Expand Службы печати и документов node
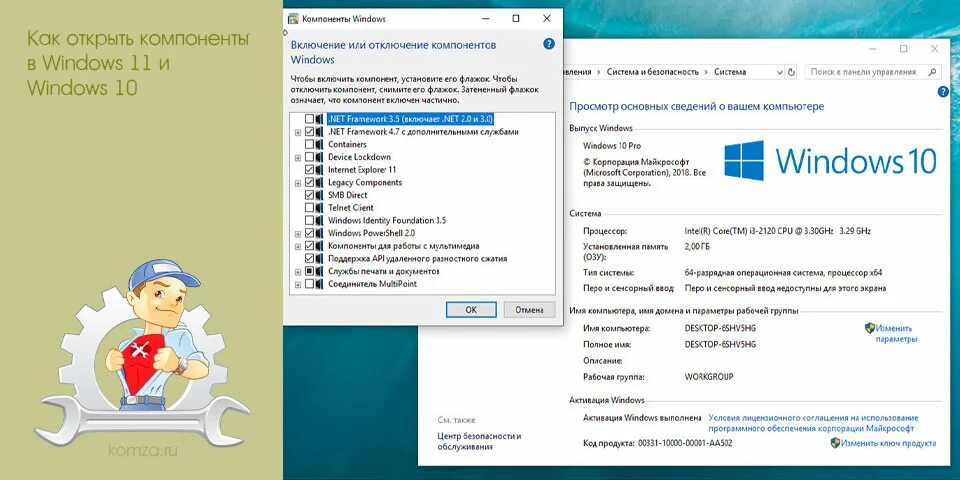Image resolution: width=960 pixels, height=480 pixels. (x=298, y=271)
